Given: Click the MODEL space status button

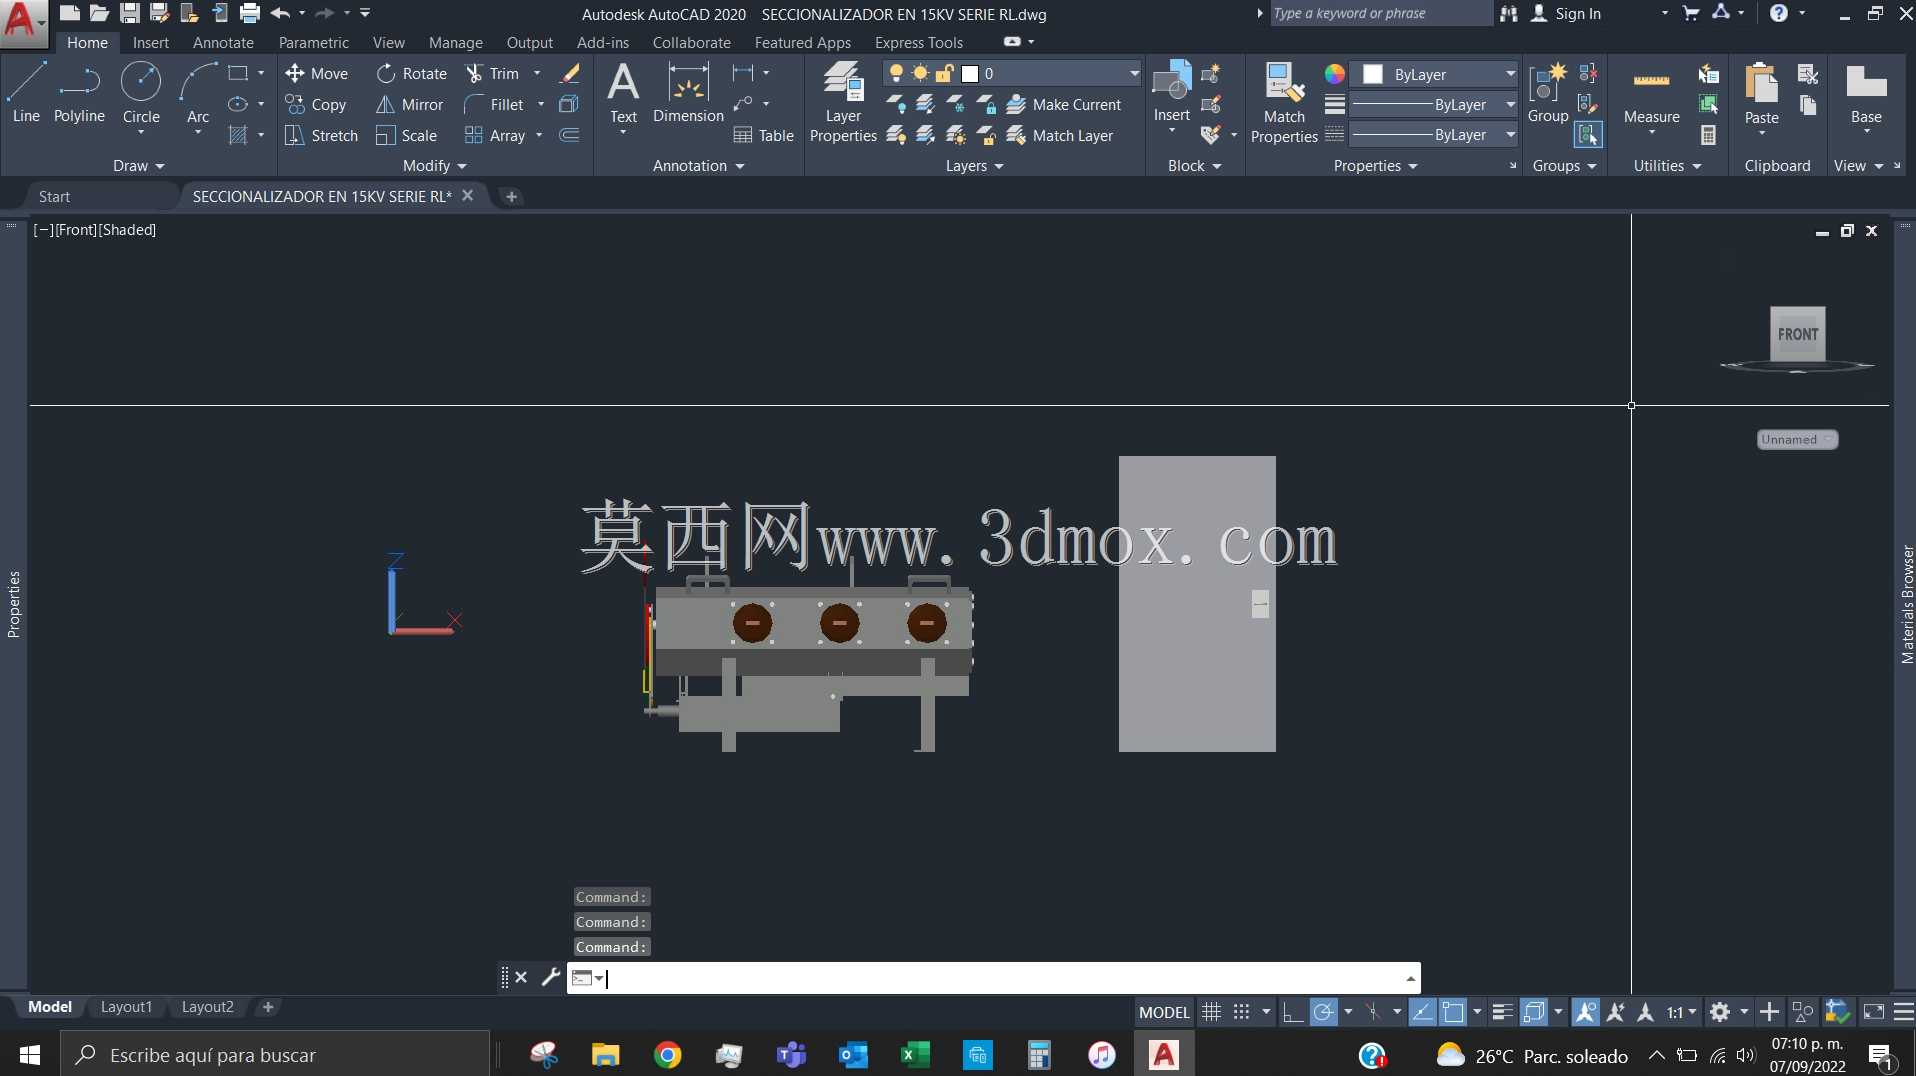Looking at the screenshot, I should point(1164,1012).
